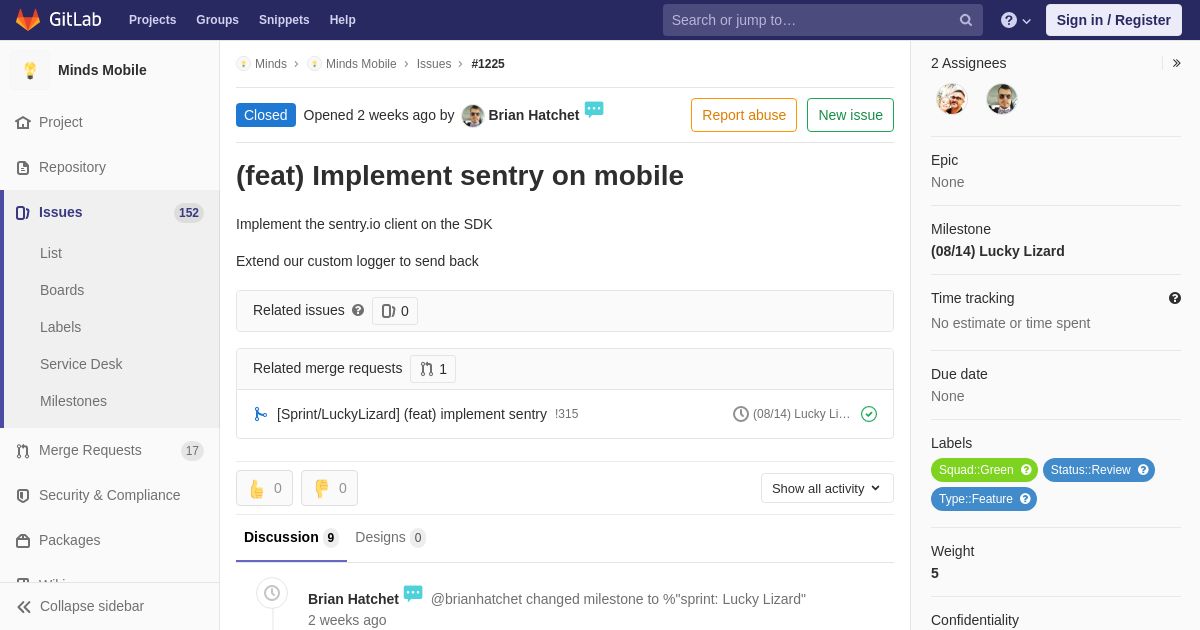Click Status::Review label
1200x630 pixels.
(x=1099, y=470)
